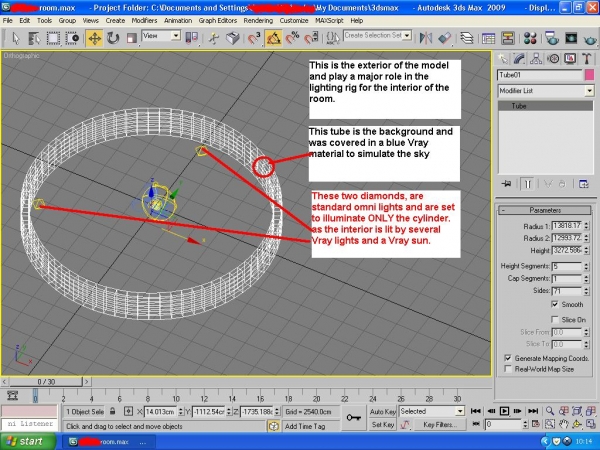This screenshot has height=450, width=600.
Task: Open Schematic View from toolbar
Action: (x=507, y=38)
